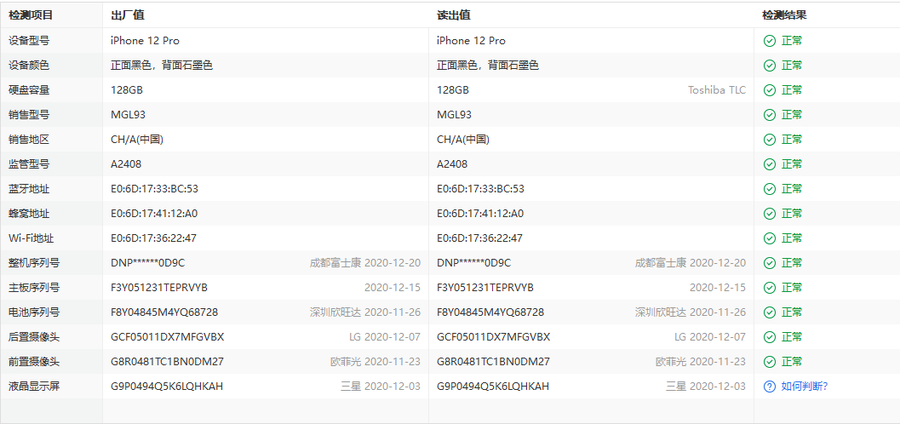Click factory rear camera serial GCF05011DX7MFGVBX
This screenshot has height=424, width=900.
tap(168, 337)
